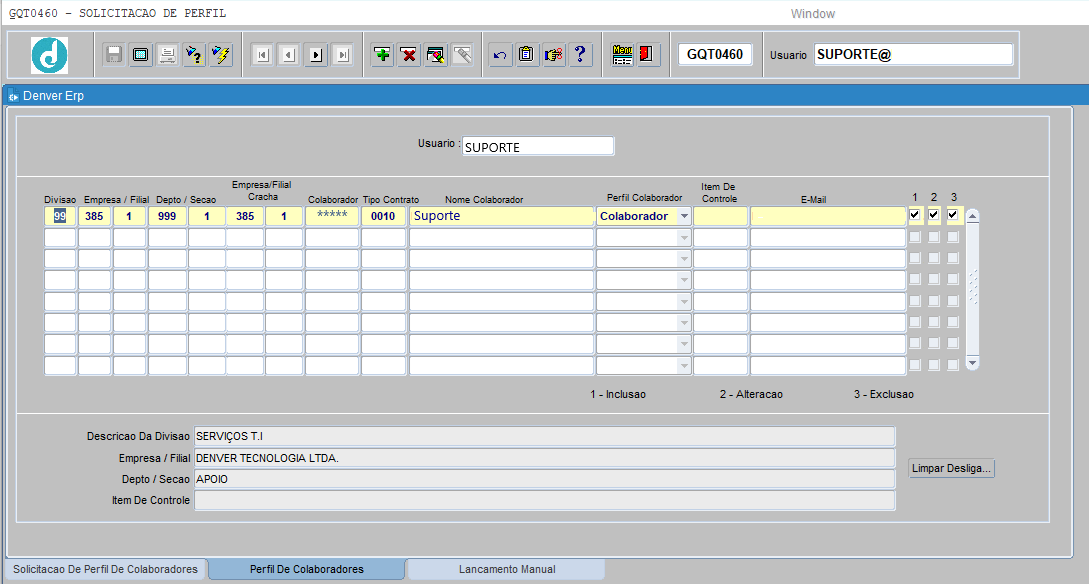The width and height of the screenshot is (1089, 584).
Task: Open Perfil Colaborador dropdown in second row
Action: 684,237
